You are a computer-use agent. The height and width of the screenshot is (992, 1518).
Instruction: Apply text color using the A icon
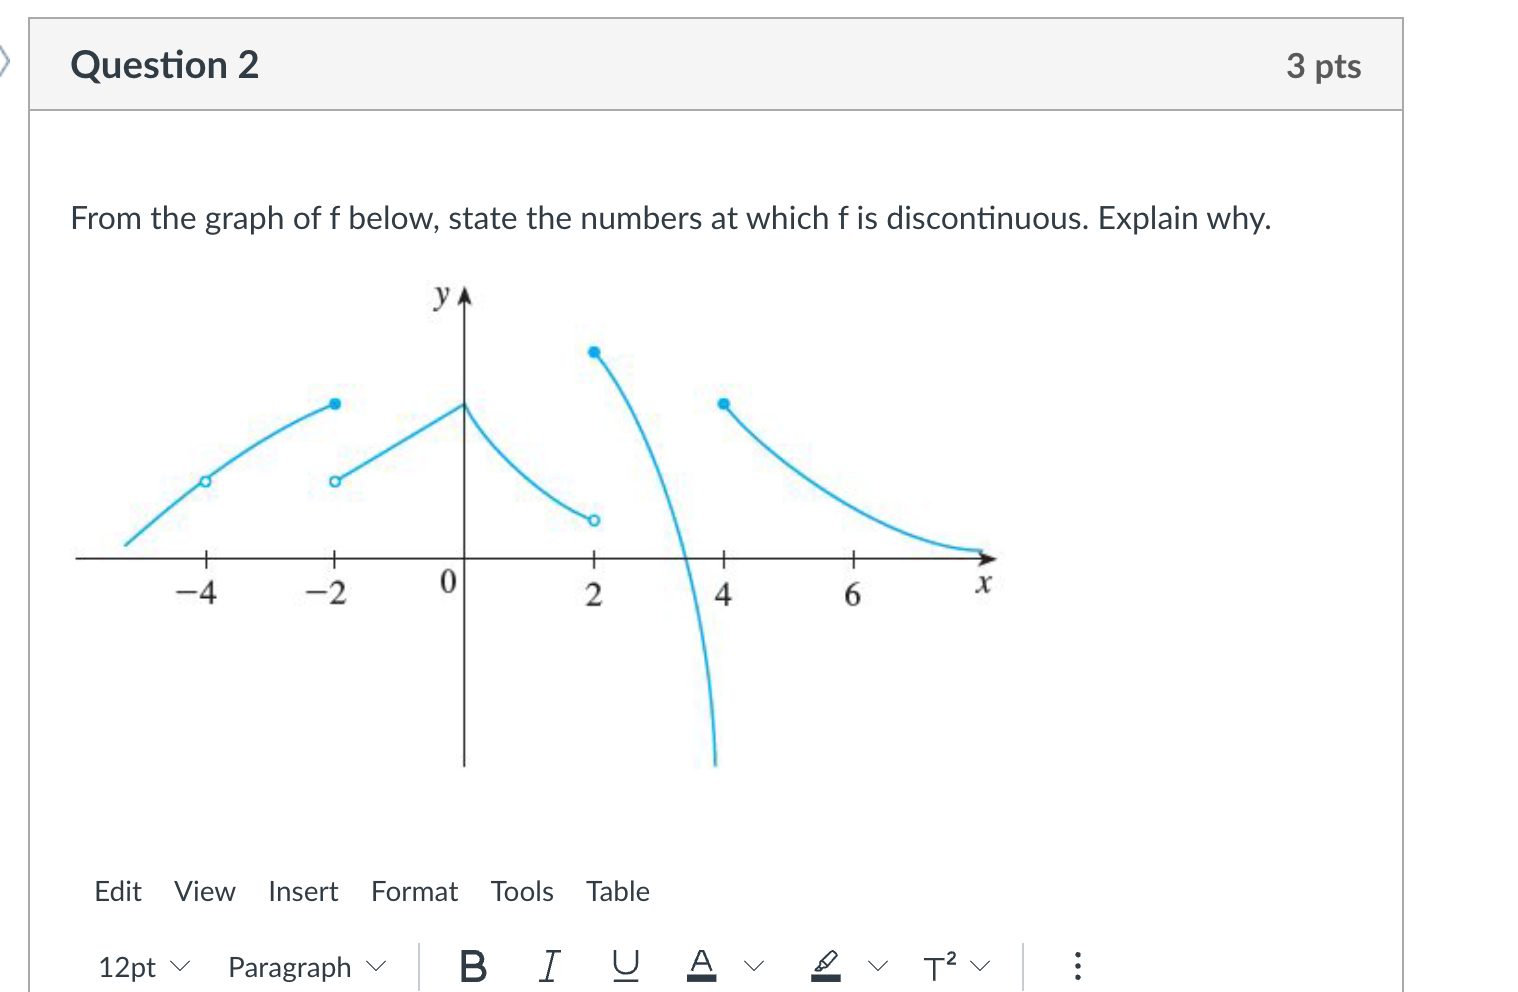pyautogui.click(x=703, y=965)
